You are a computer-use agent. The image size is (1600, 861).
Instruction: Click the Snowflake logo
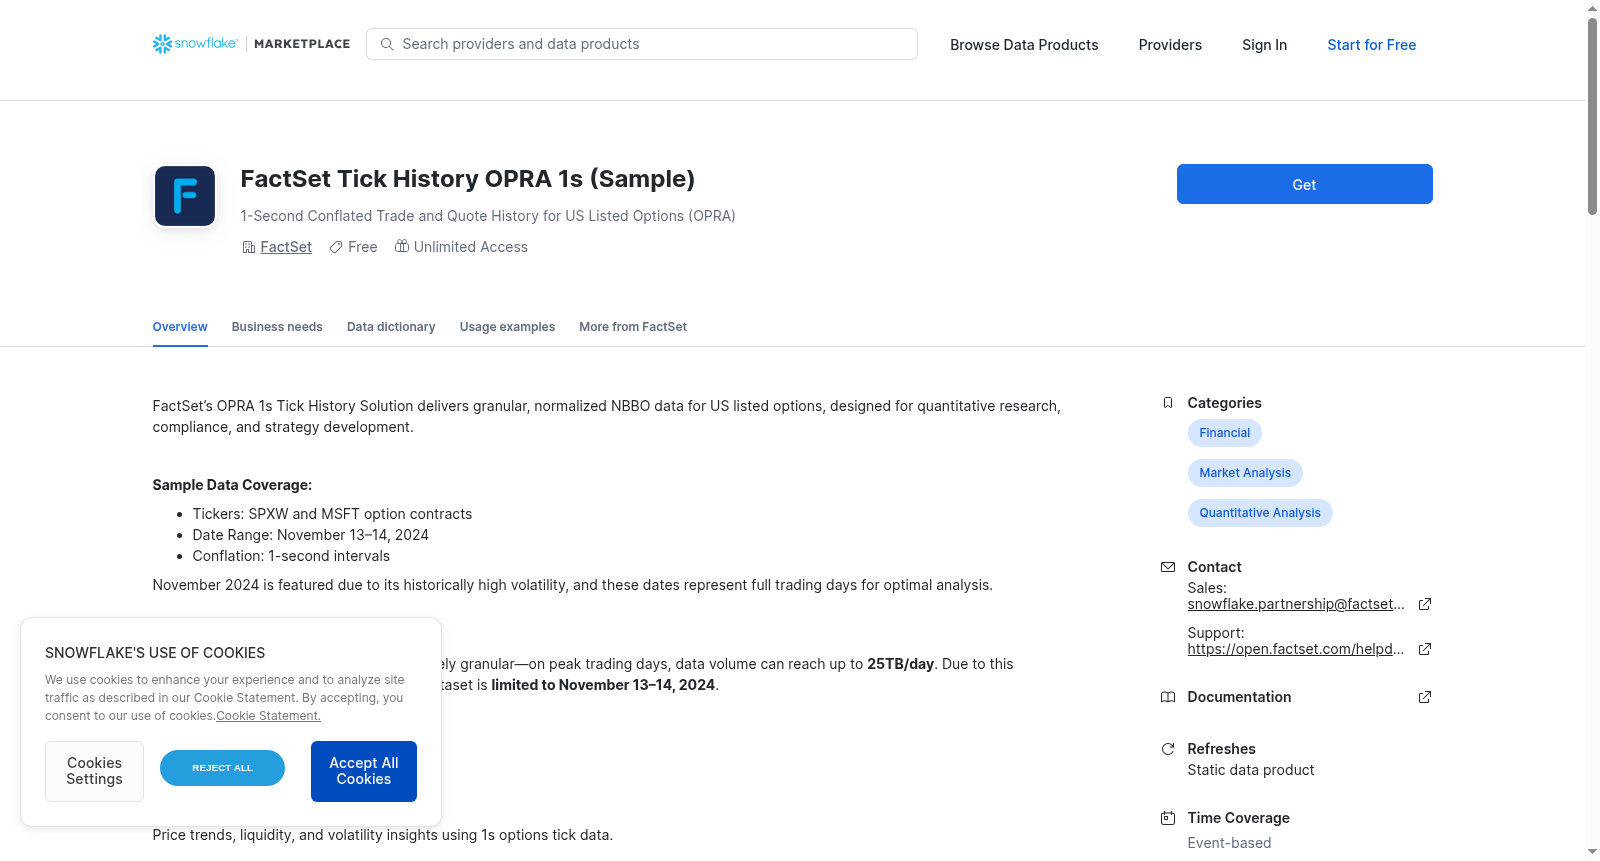[195, 44]
